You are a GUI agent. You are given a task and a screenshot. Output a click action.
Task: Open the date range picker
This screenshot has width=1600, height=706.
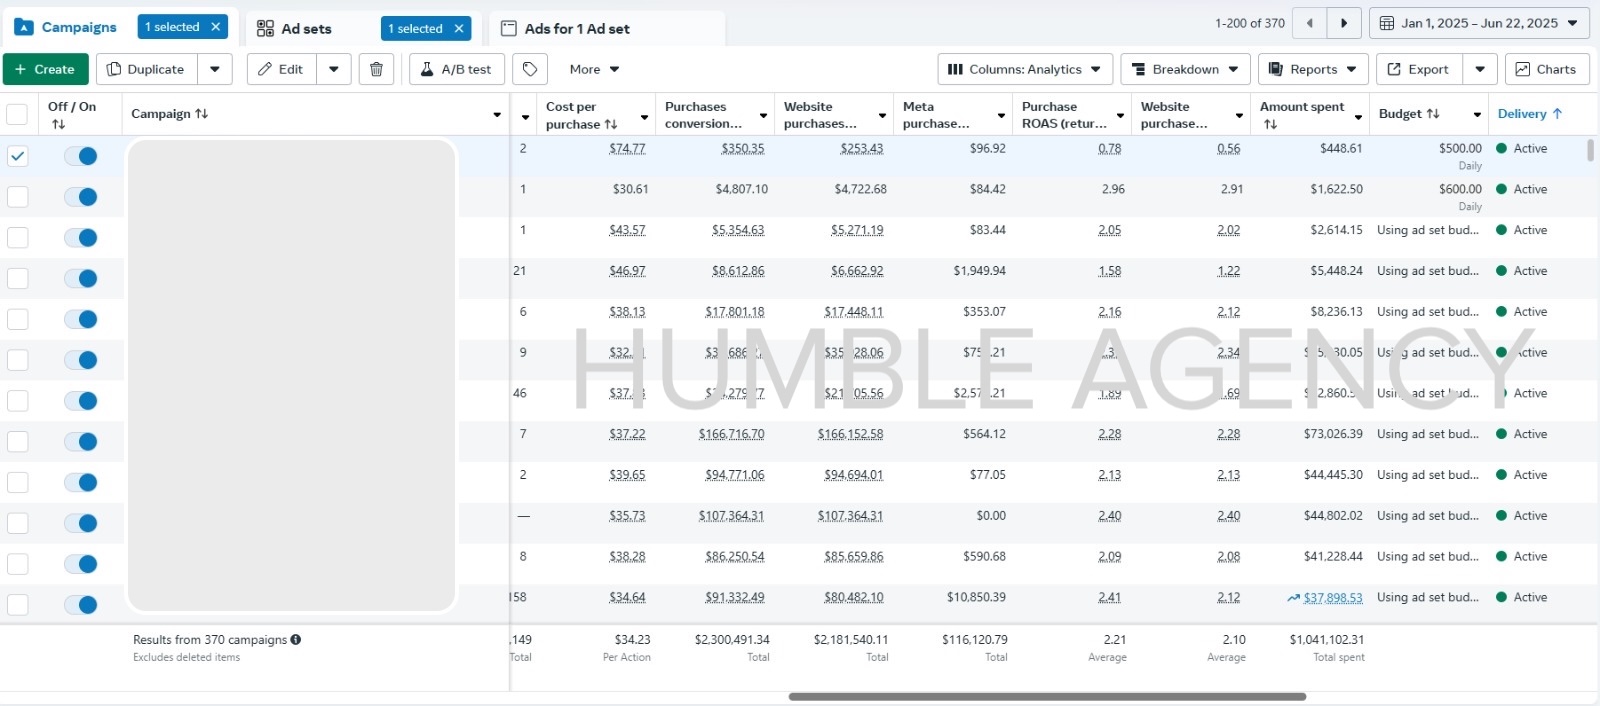1478,23
